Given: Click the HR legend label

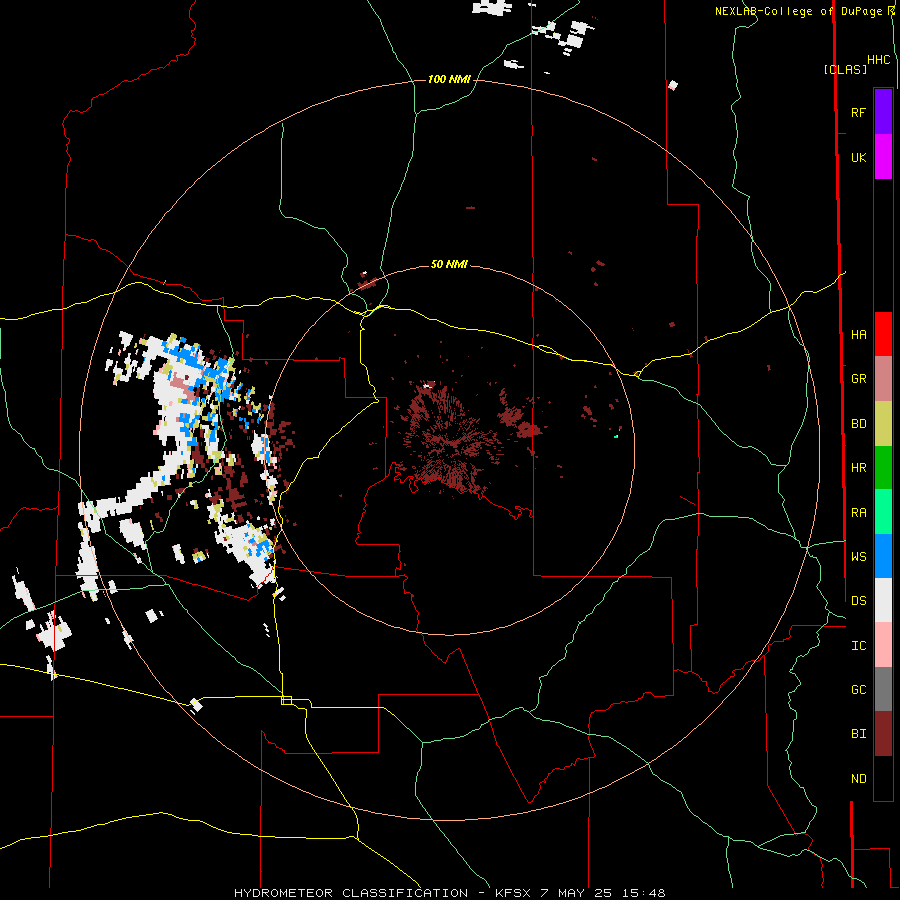Looking at the screenshot, I should (858, 468).
